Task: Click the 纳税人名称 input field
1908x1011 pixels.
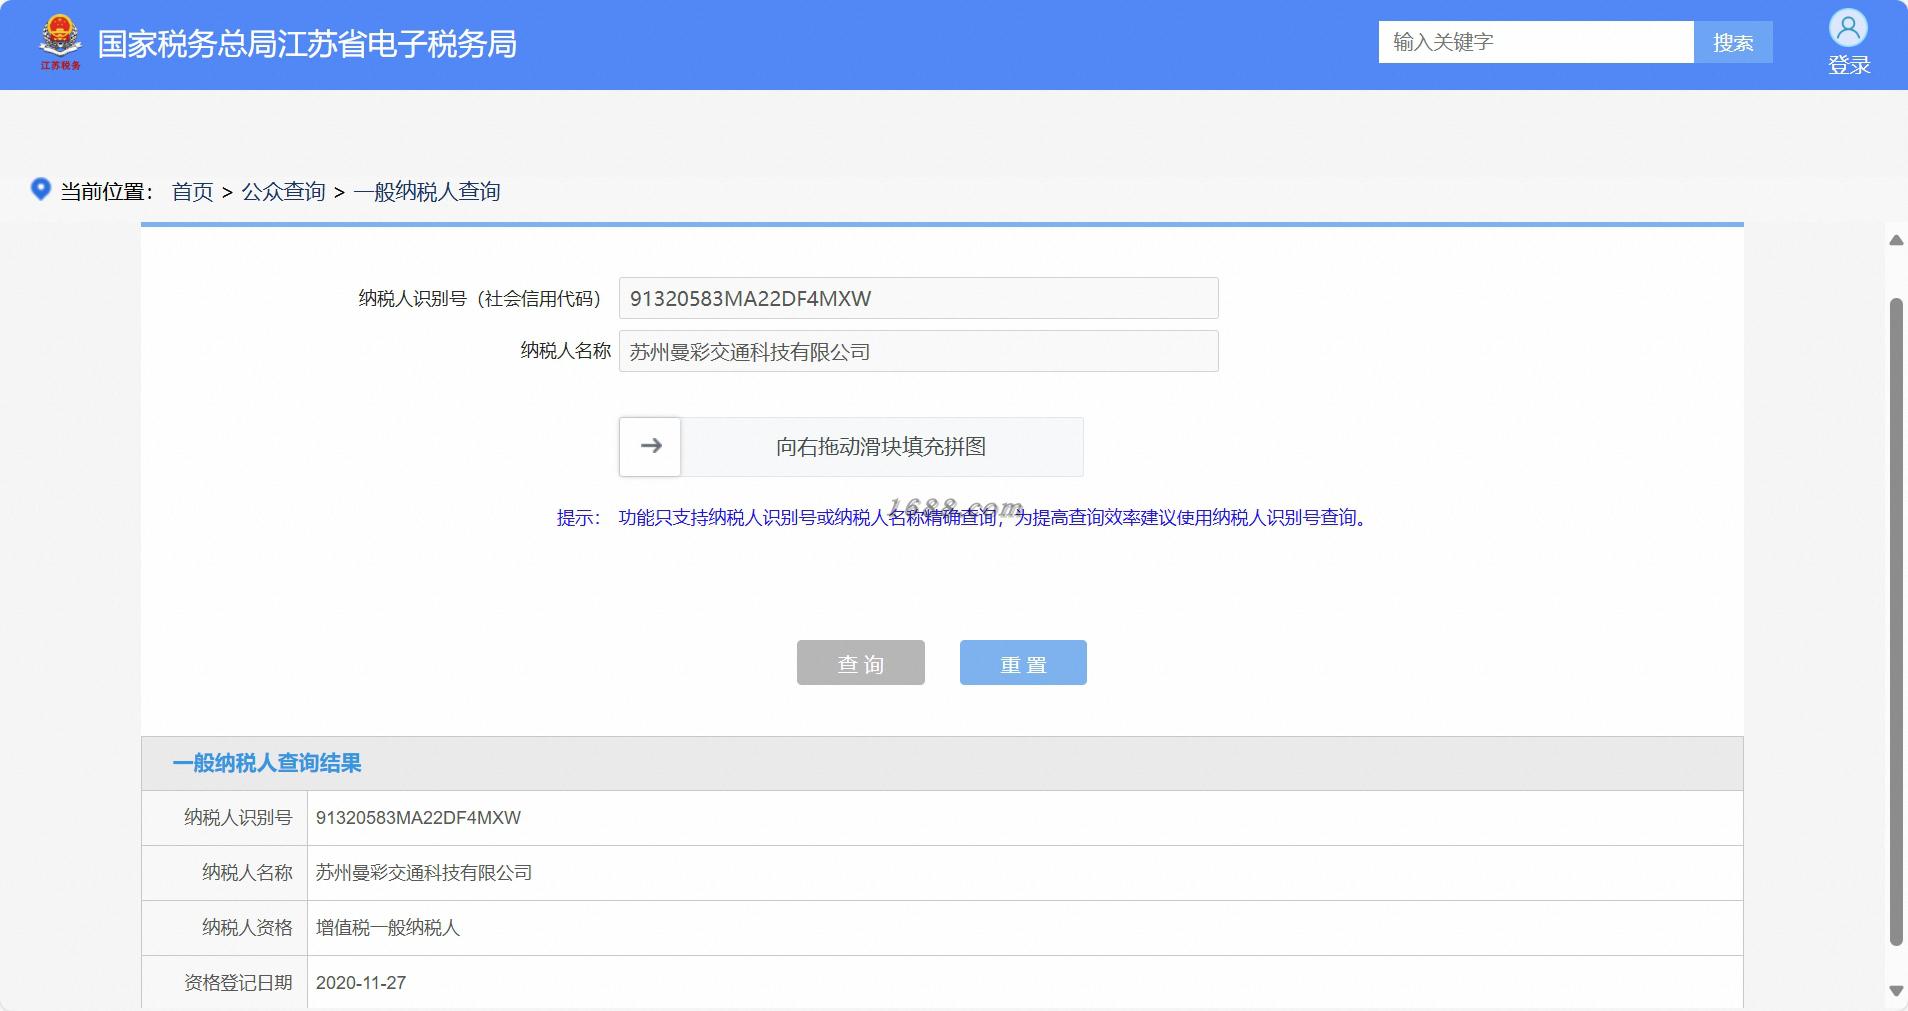Action: tap(919, 351)
